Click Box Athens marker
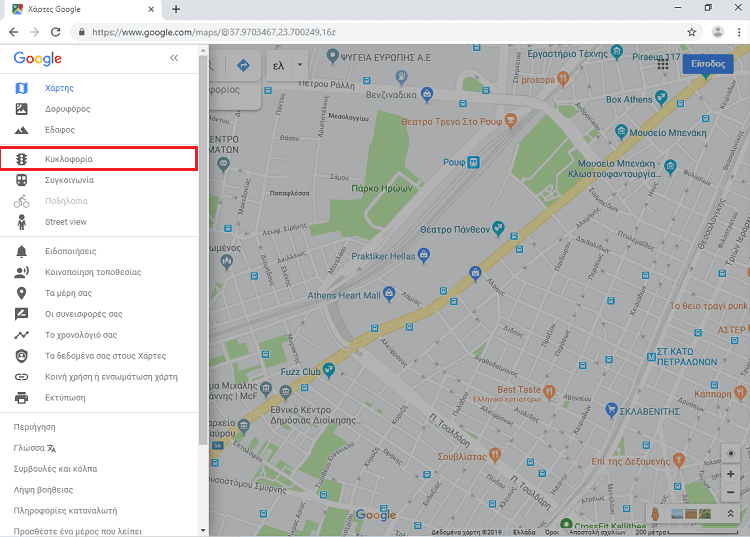This screenshot has height=537, width=750. (x=661, y=98)
